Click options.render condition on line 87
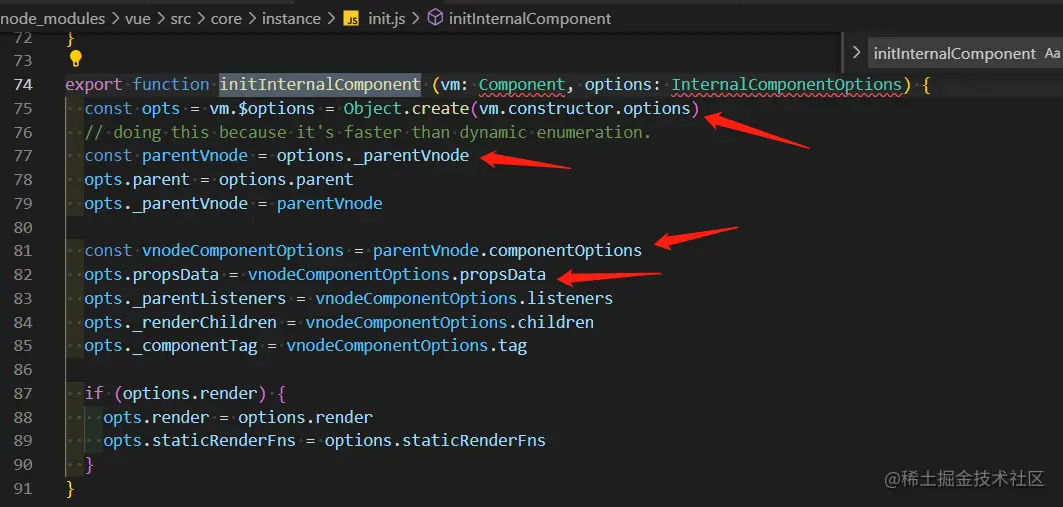Screen dimensions: 1063x507 tap(190, 393)
